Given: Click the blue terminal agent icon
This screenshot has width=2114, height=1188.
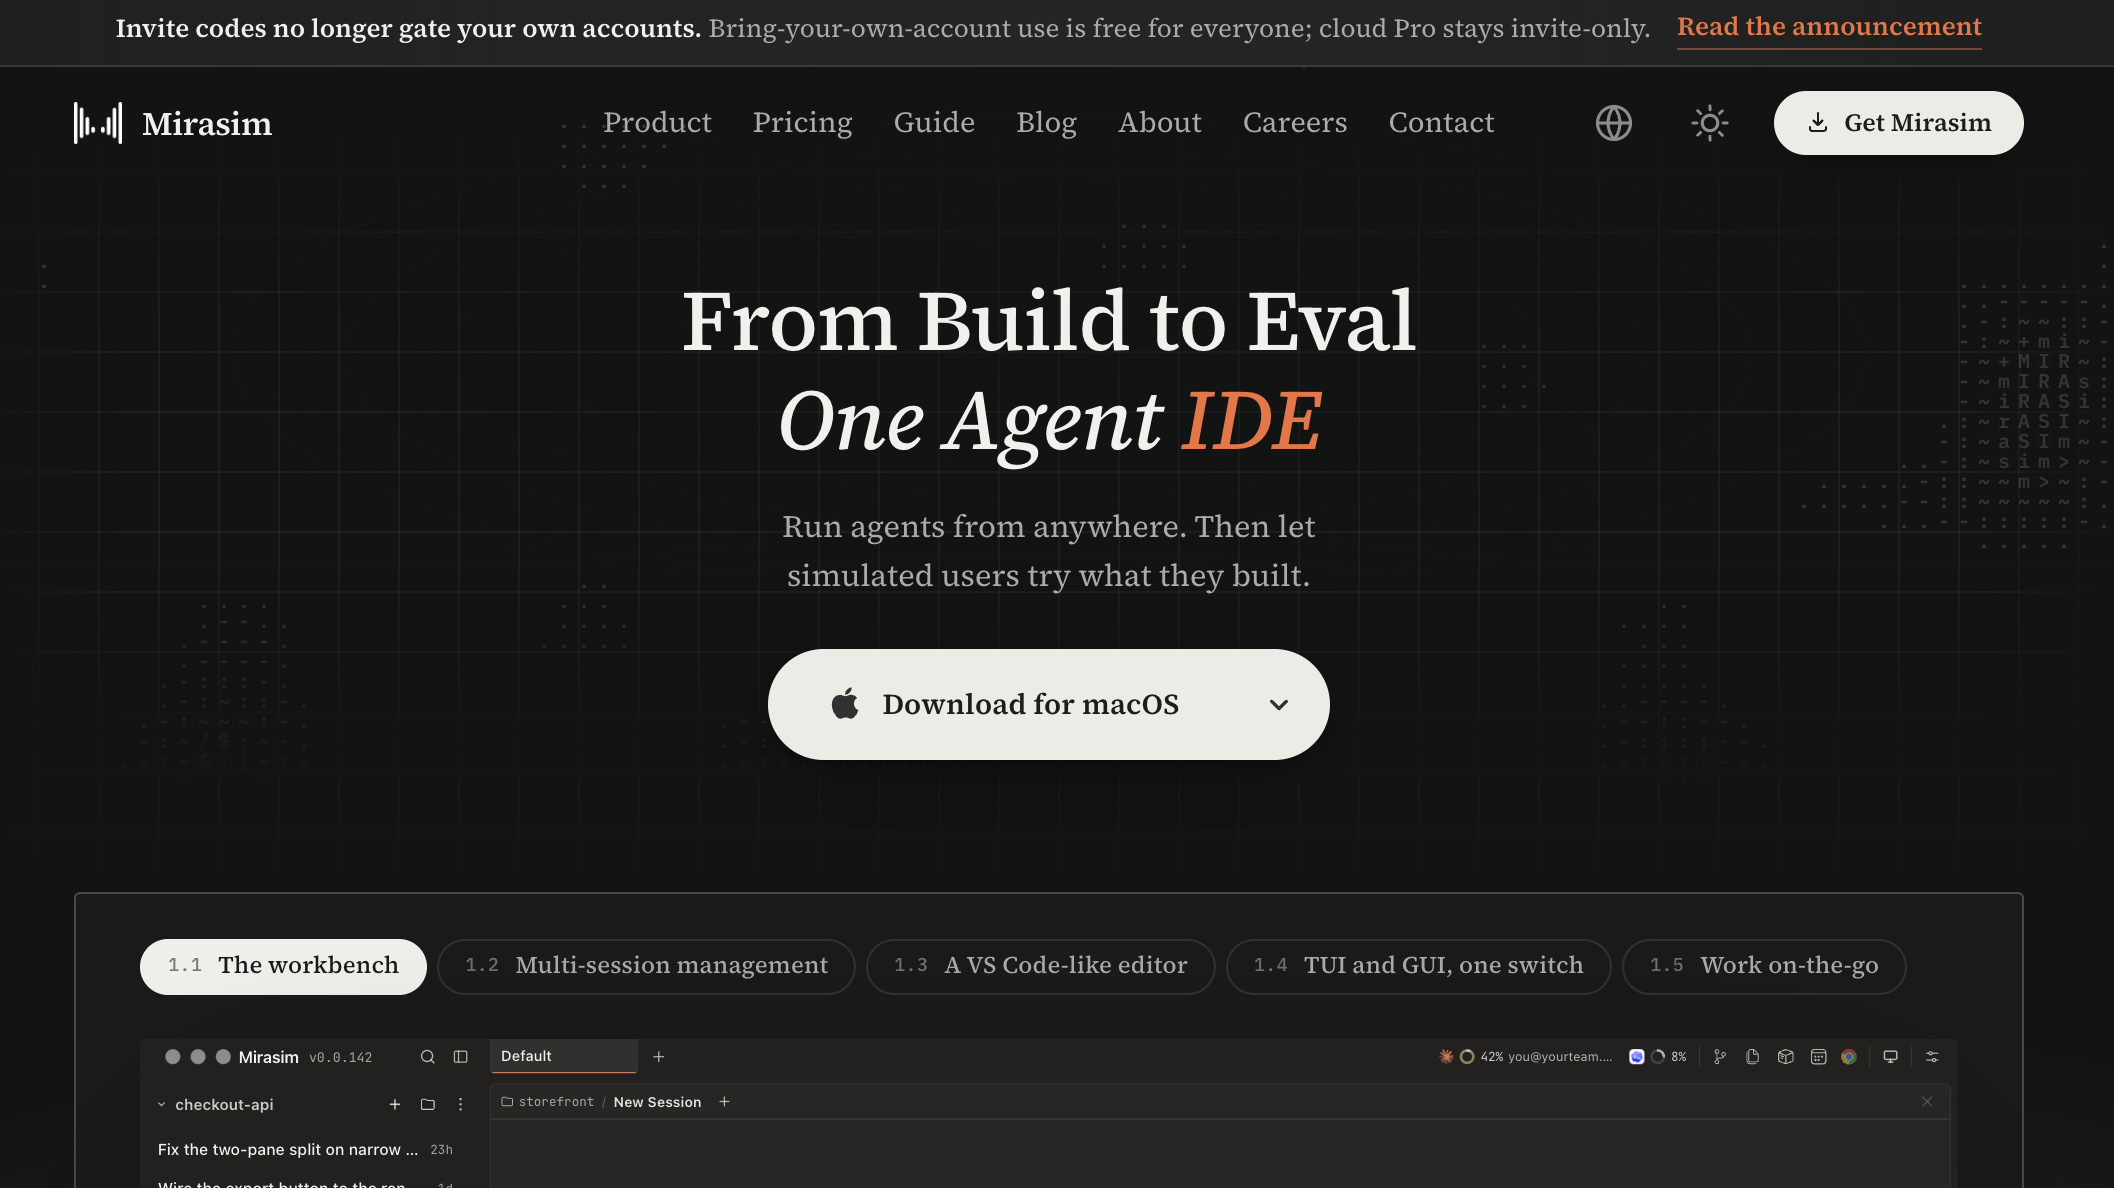Looking at the screenshot, I should [x=1636, y=1057].
